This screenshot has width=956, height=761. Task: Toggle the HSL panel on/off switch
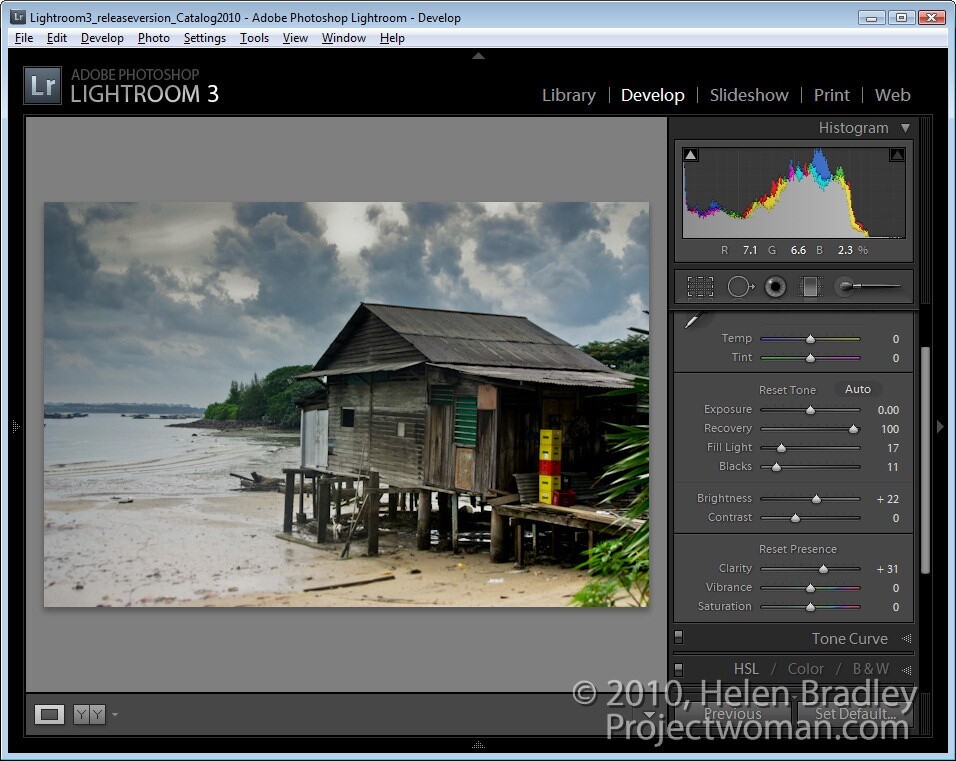coord(679,669)
